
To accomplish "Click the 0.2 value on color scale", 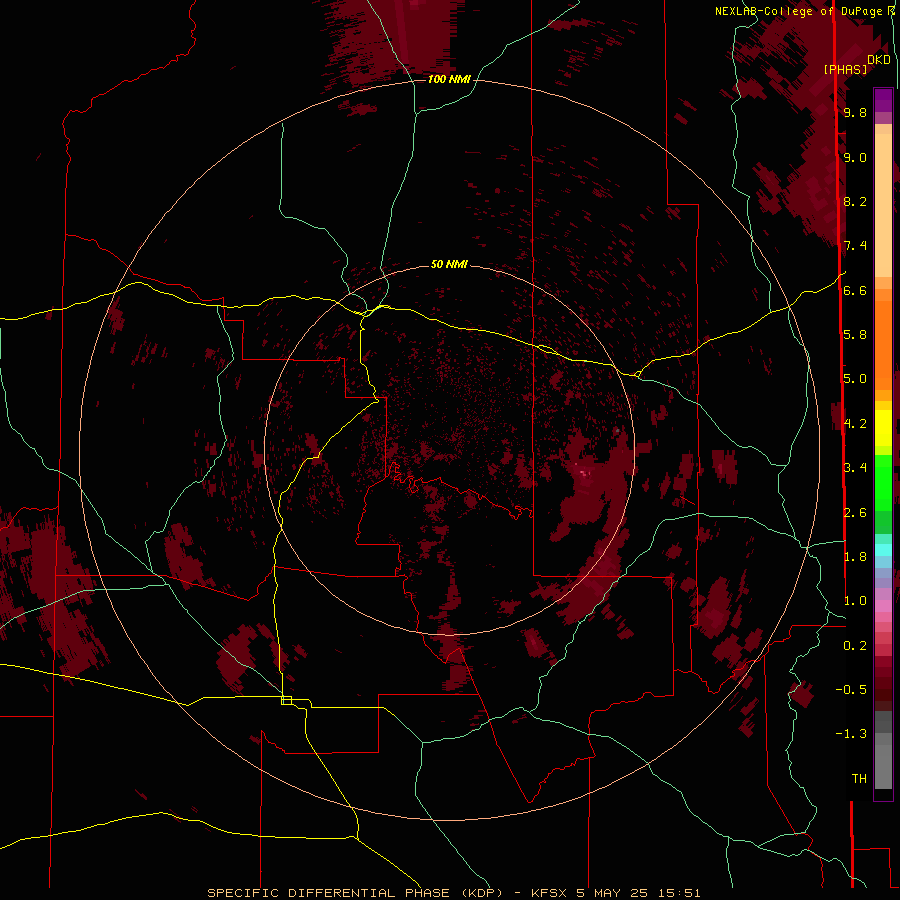I will pyautogui.click(x=855, y=645).
